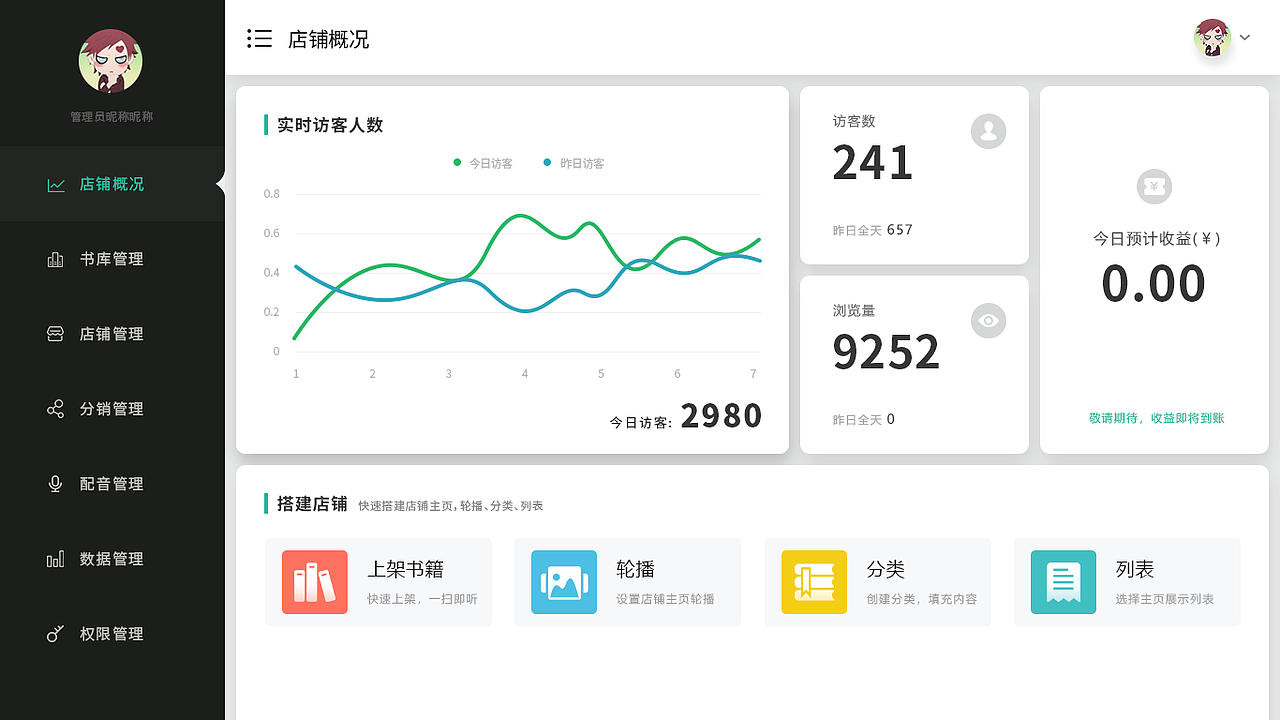Open 分销管理 in the sidebar
The height and width of the screenshot is (720, 1280).
coord(112,409)
